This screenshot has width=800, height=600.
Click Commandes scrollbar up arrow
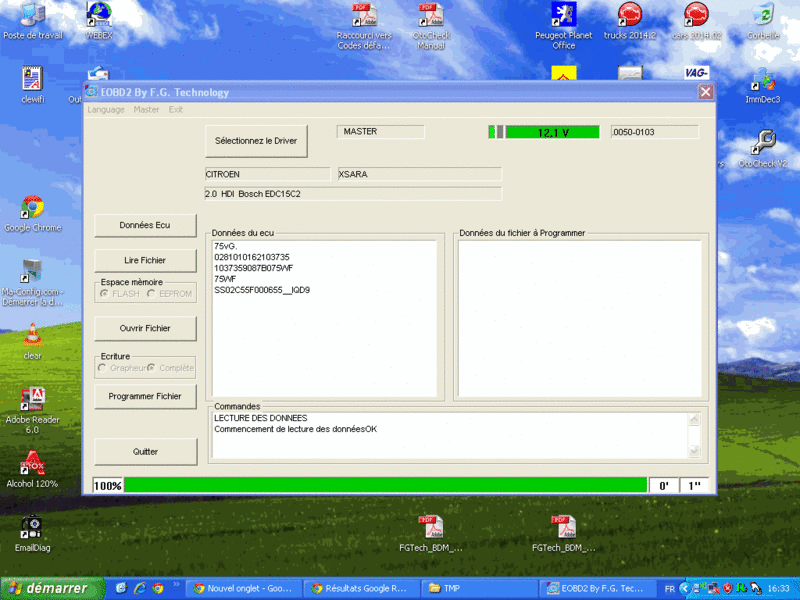[694, 419]
